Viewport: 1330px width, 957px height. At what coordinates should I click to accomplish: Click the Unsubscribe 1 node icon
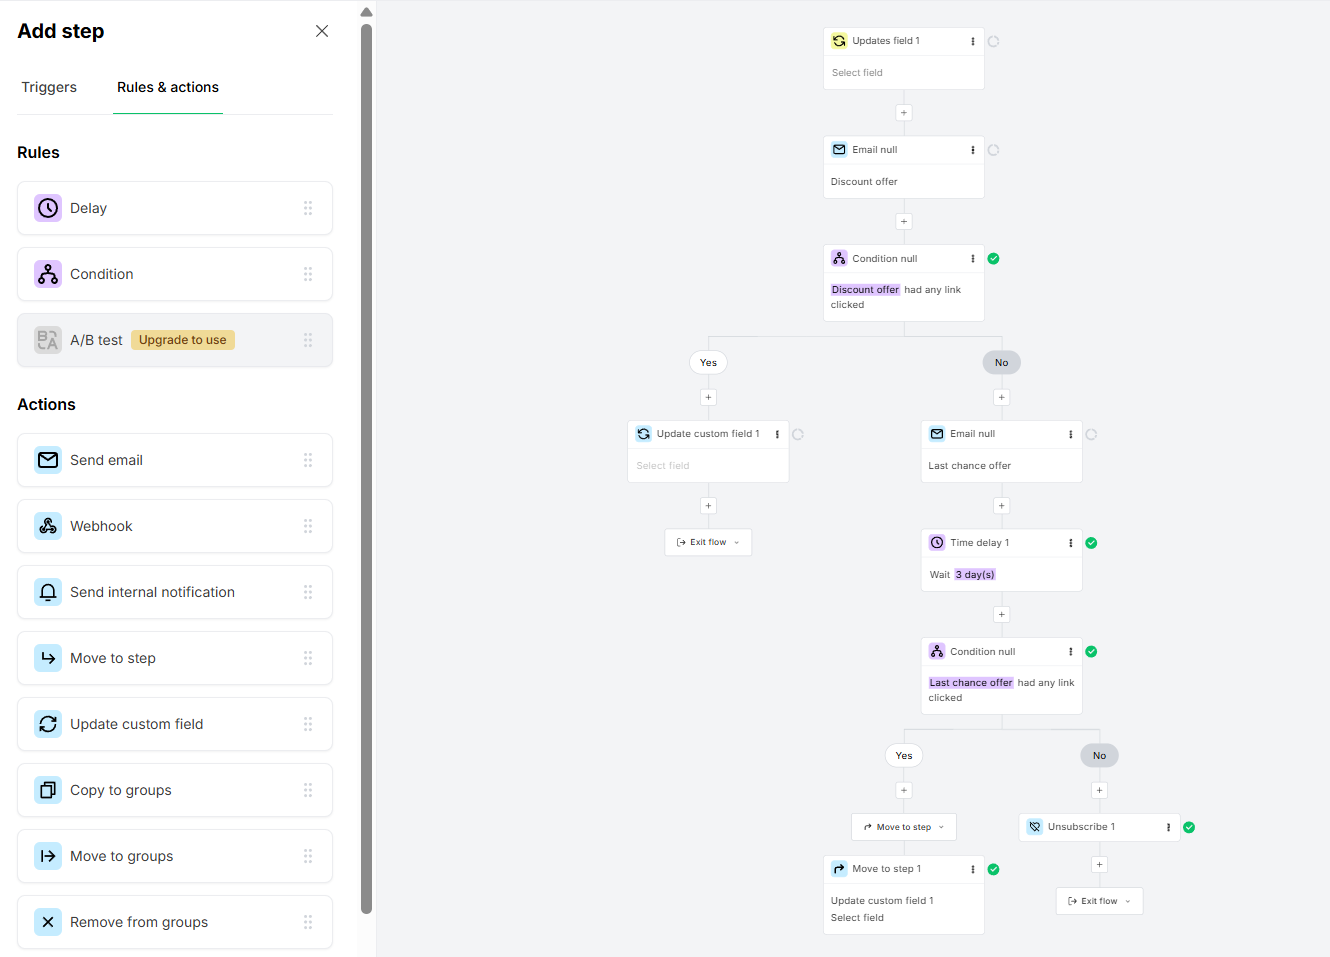[1033, 827]
